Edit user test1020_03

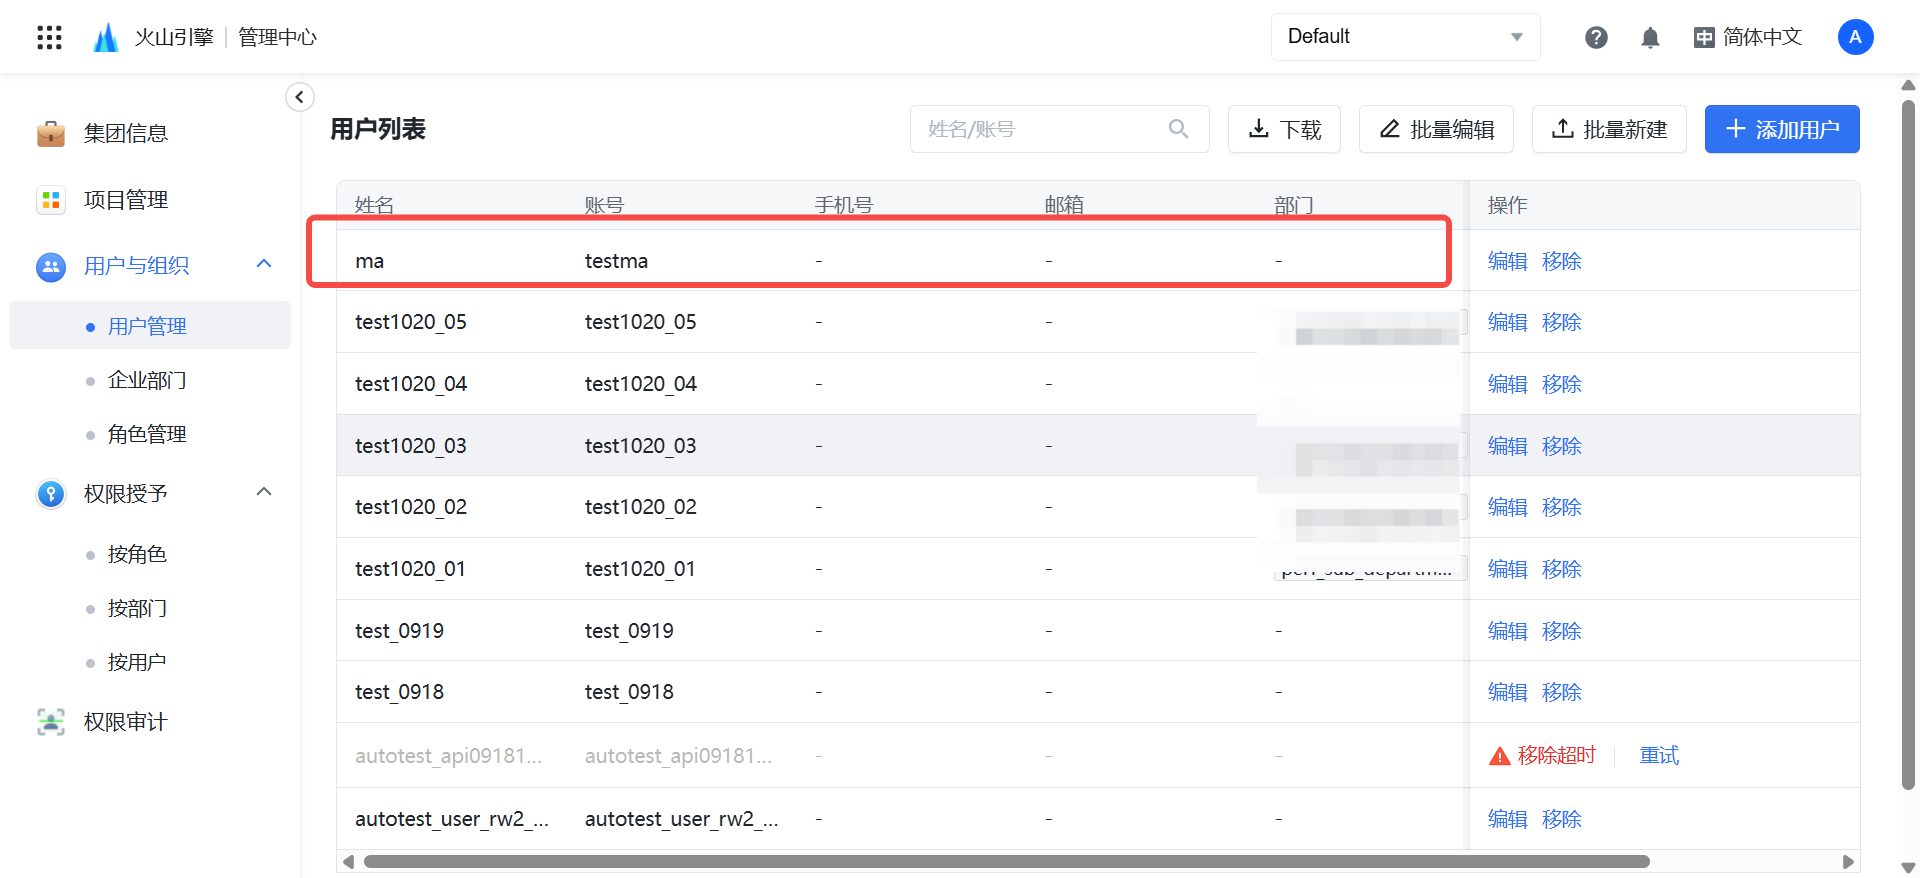point(1507,446)
